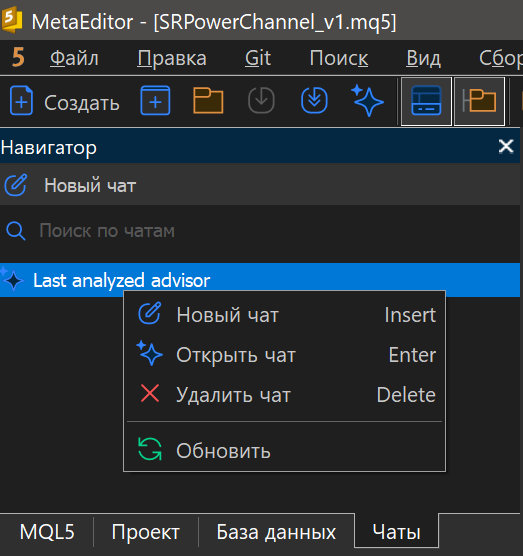The image size is (523, 556).
Task: Click the Поиск по чатам search field
Action: [x=260, y=231]
